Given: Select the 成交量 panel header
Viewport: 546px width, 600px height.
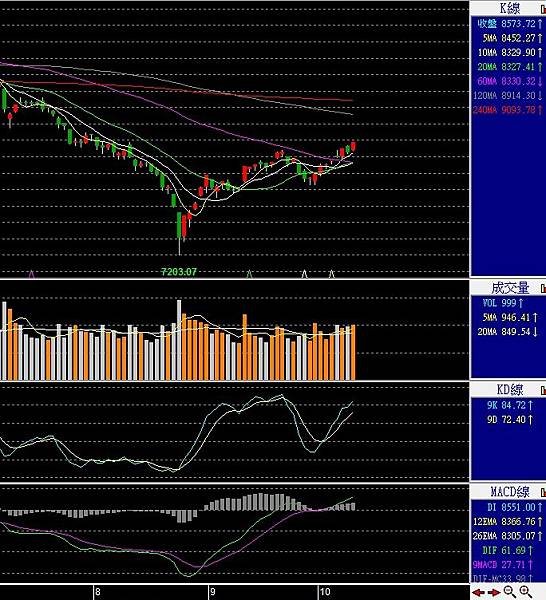Looking at the screenshot, I should 508,288.
